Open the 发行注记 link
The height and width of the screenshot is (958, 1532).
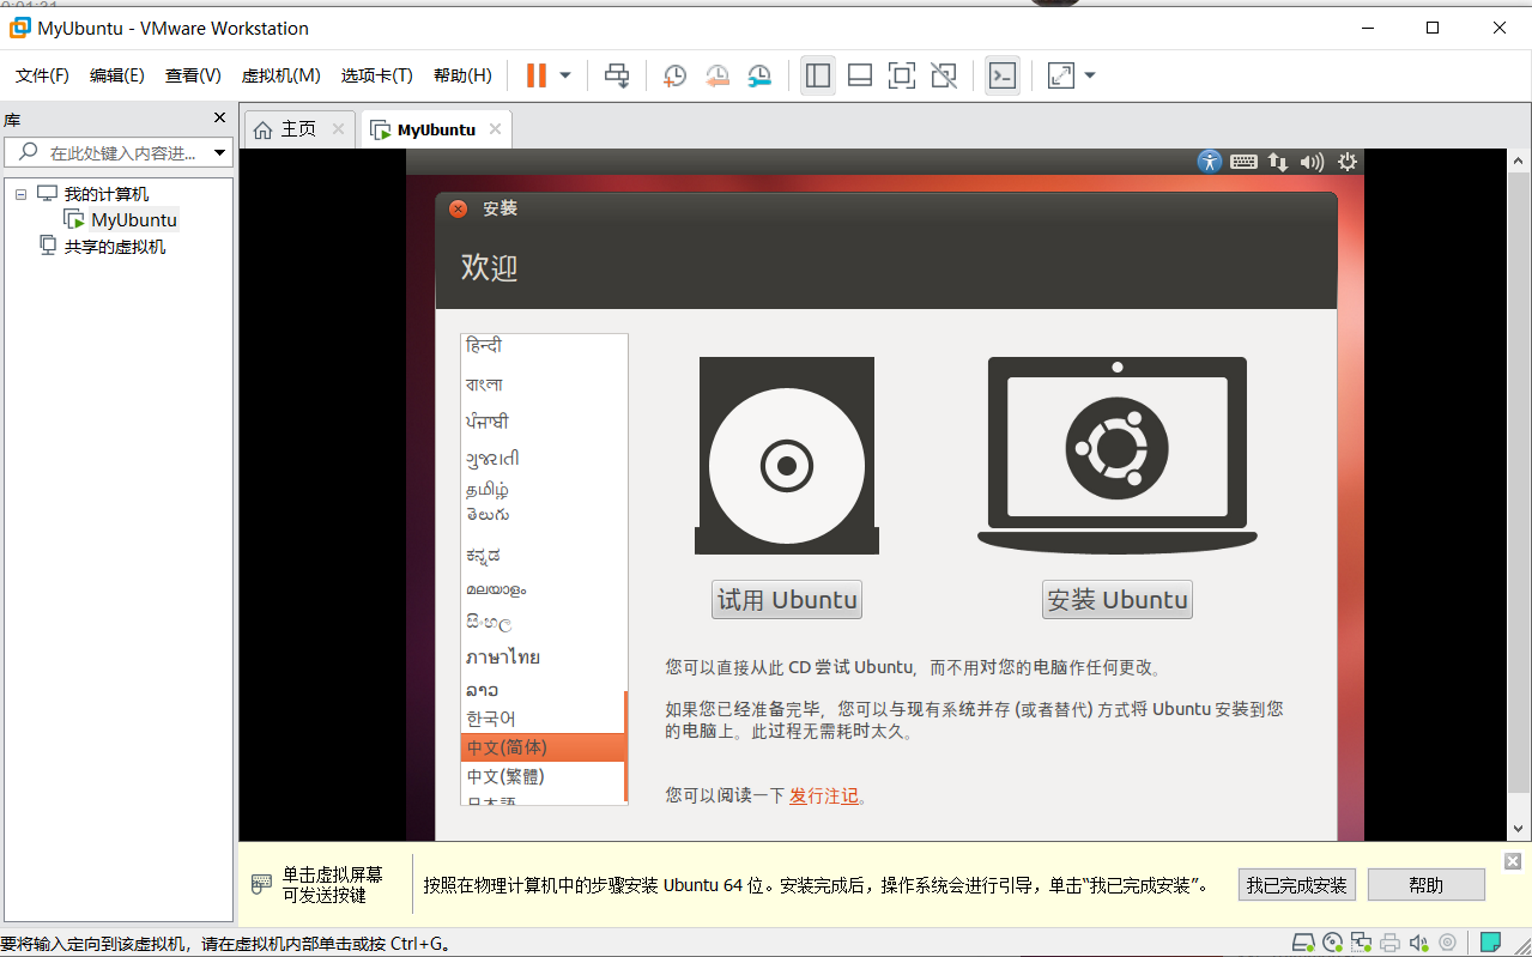pyautogui.click(x=822, y=797)
